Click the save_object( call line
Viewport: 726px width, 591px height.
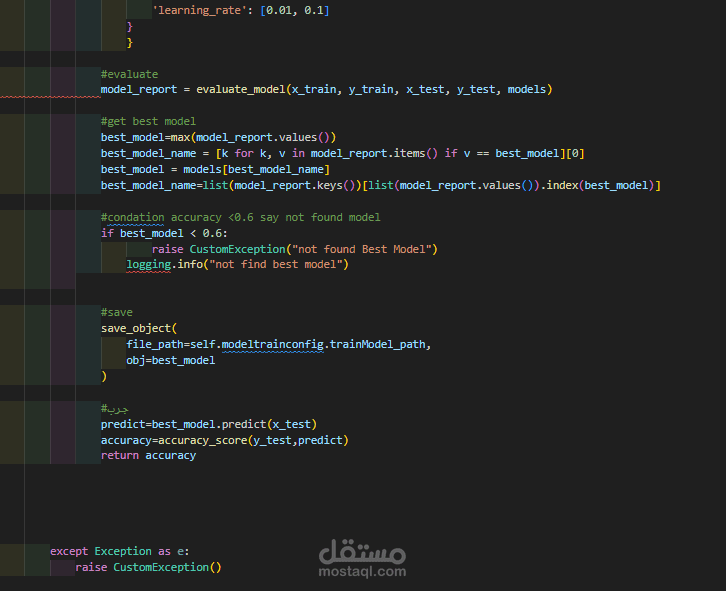[139, 328]
